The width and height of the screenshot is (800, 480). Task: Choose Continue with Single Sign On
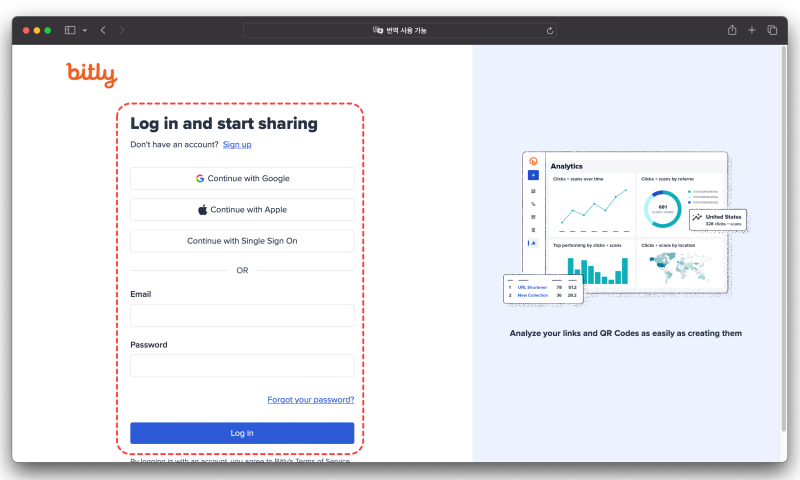242,241
